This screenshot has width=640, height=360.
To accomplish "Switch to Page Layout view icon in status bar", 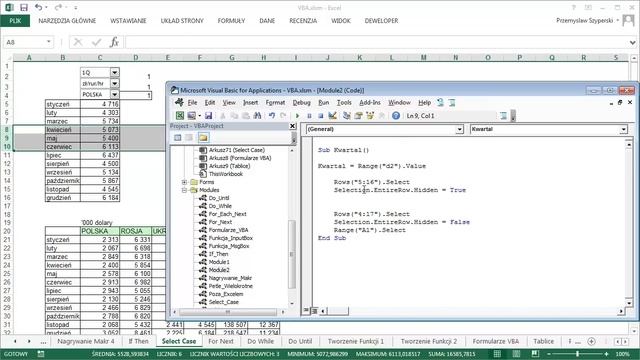I will pos(516,354).
